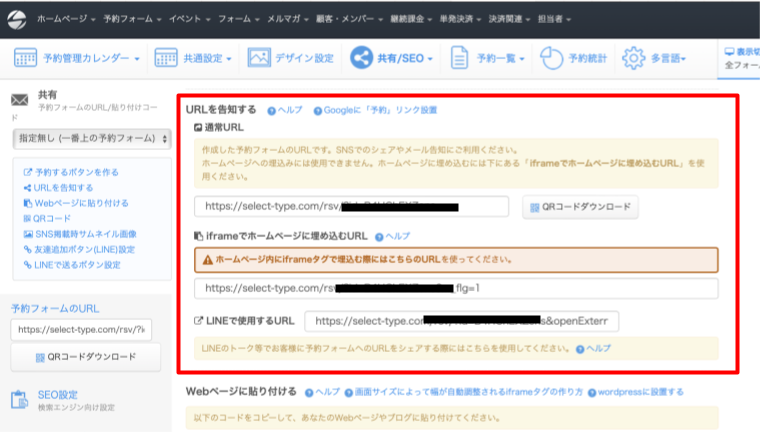Open the 友達追加ボタン(LINE)設定 link
The width and height of the screenshot is (760, 432).
[84, 249]
